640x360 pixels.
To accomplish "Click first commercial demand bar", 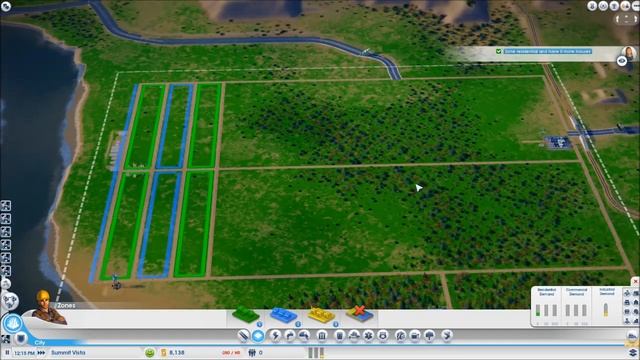I will pyautogui.click(x=568, y=311).
